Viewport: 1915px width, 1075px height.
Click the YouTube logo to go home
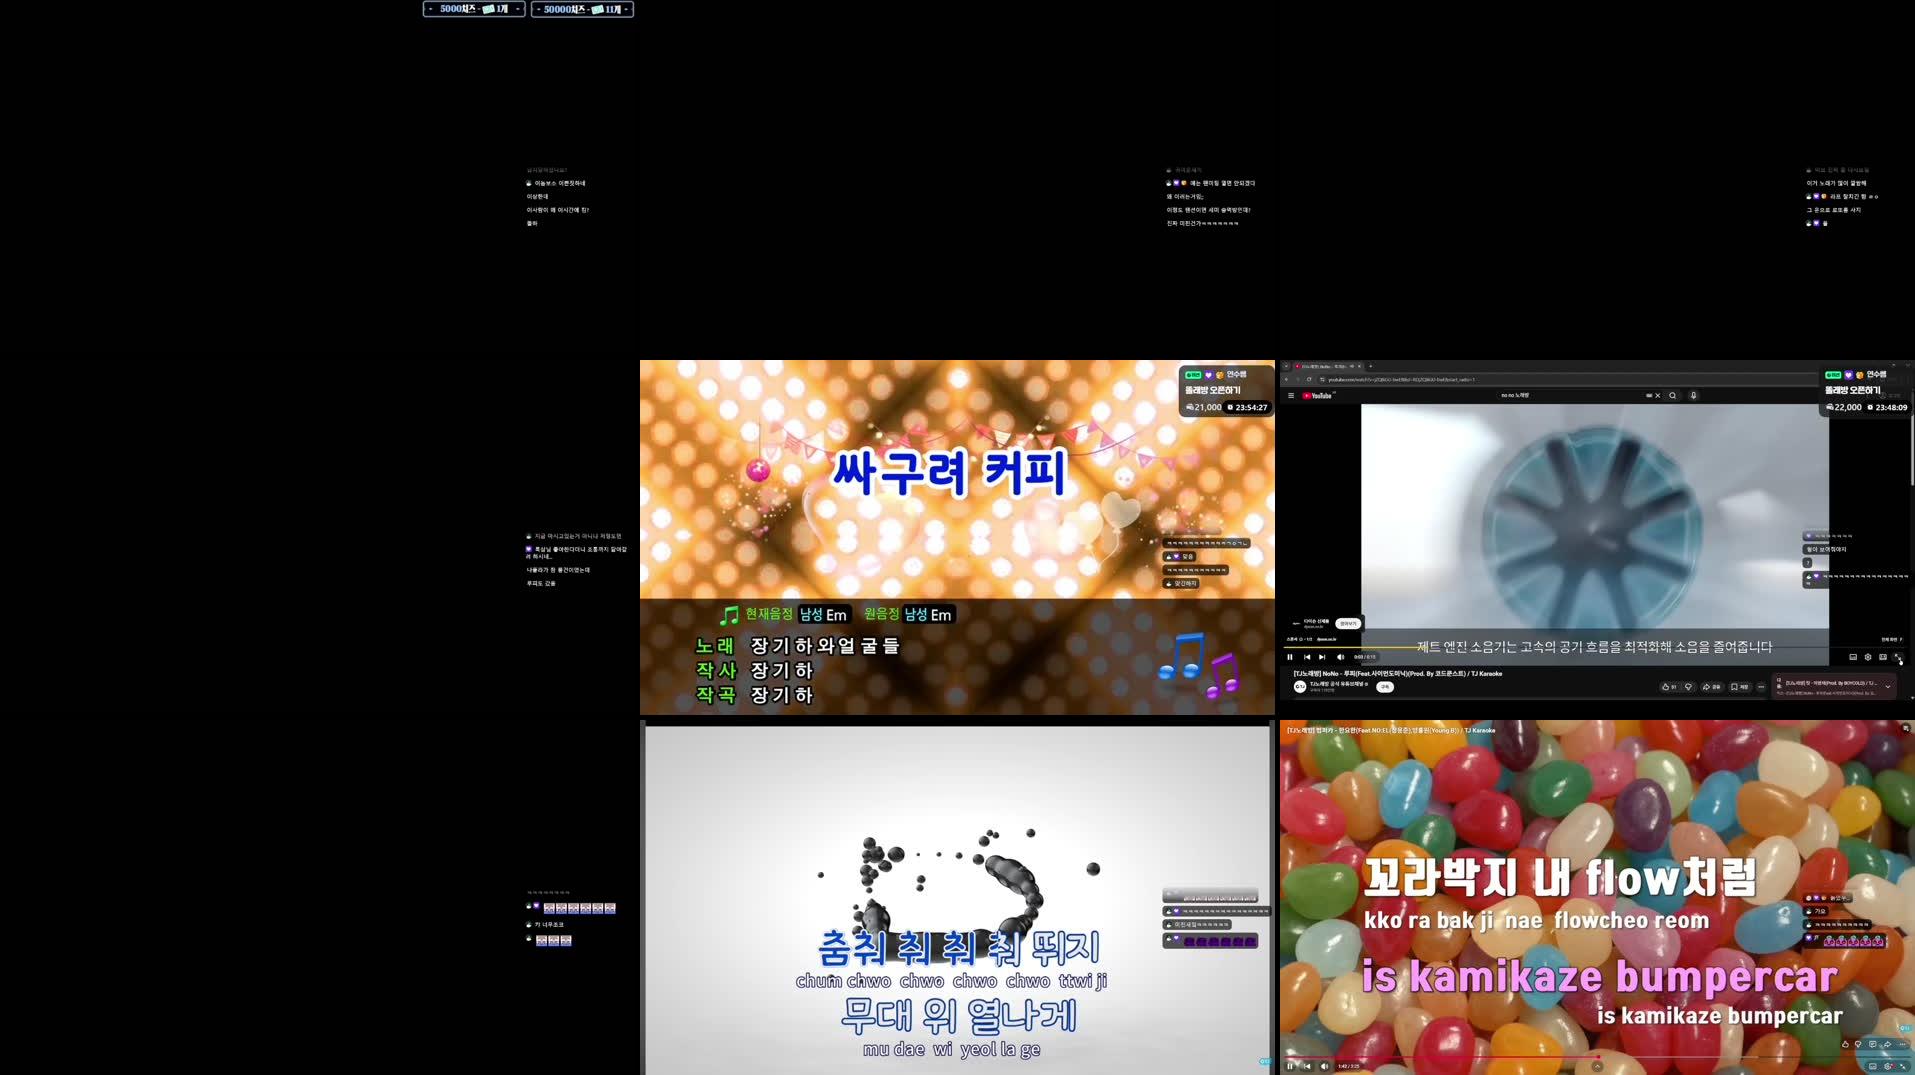1318,394
